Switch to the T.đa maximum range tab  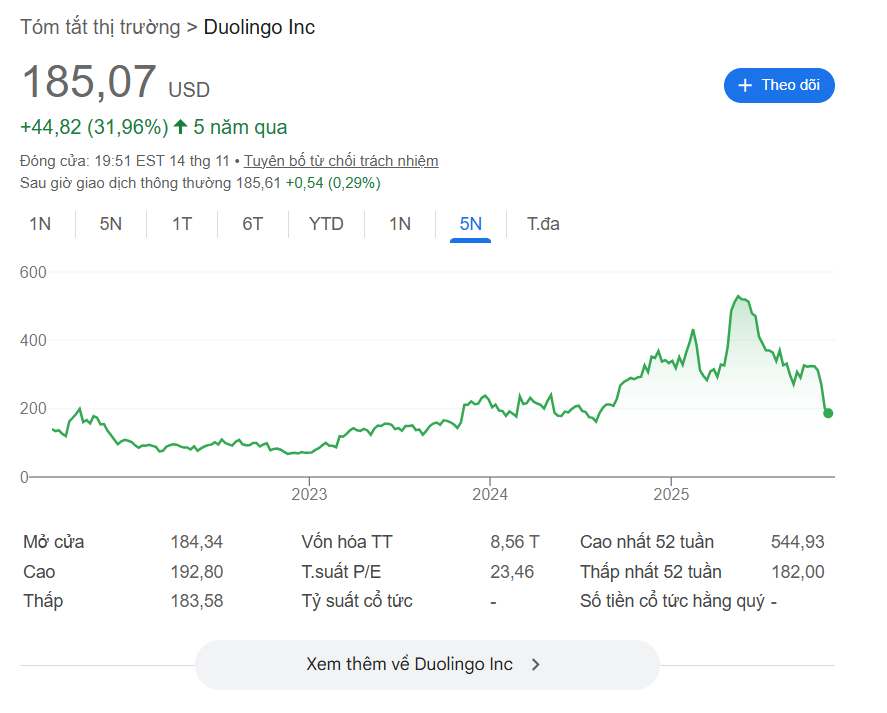pyautogui.click(x=543, y=224)
